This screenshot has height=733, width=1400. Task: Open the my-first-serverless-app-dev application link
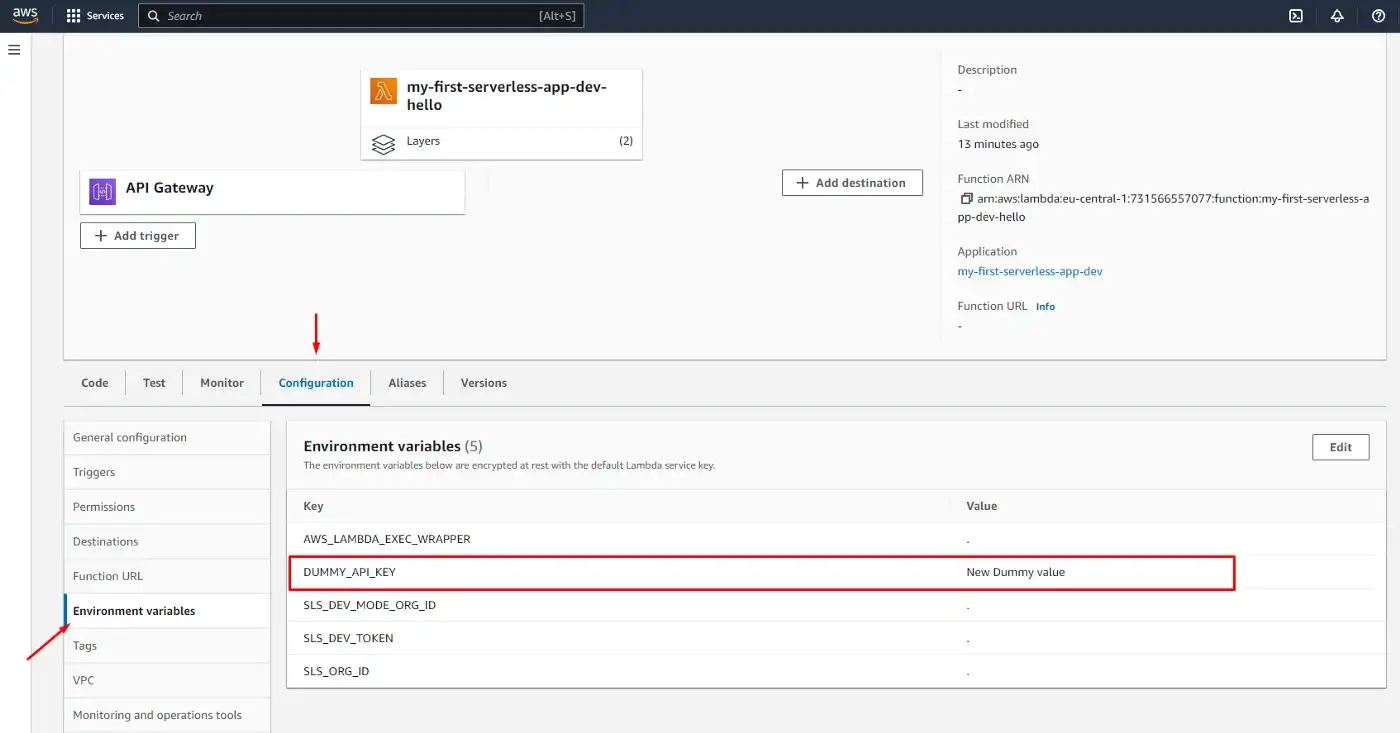[x=1030, y=271]
